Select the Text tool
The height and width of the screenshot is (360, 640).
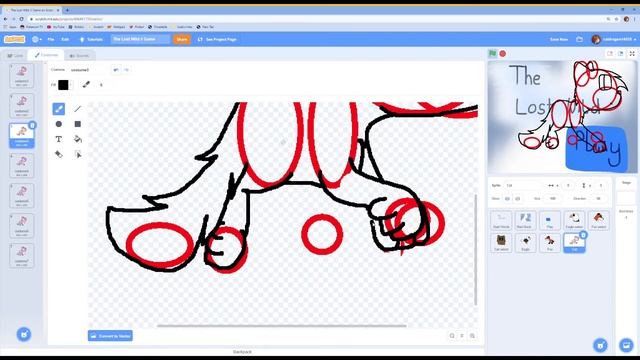(x=59, y=139)
